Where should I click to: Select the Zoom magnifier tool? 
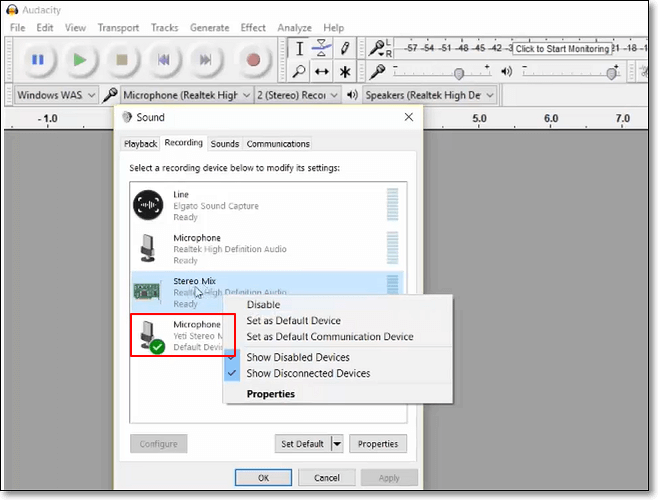298,71
